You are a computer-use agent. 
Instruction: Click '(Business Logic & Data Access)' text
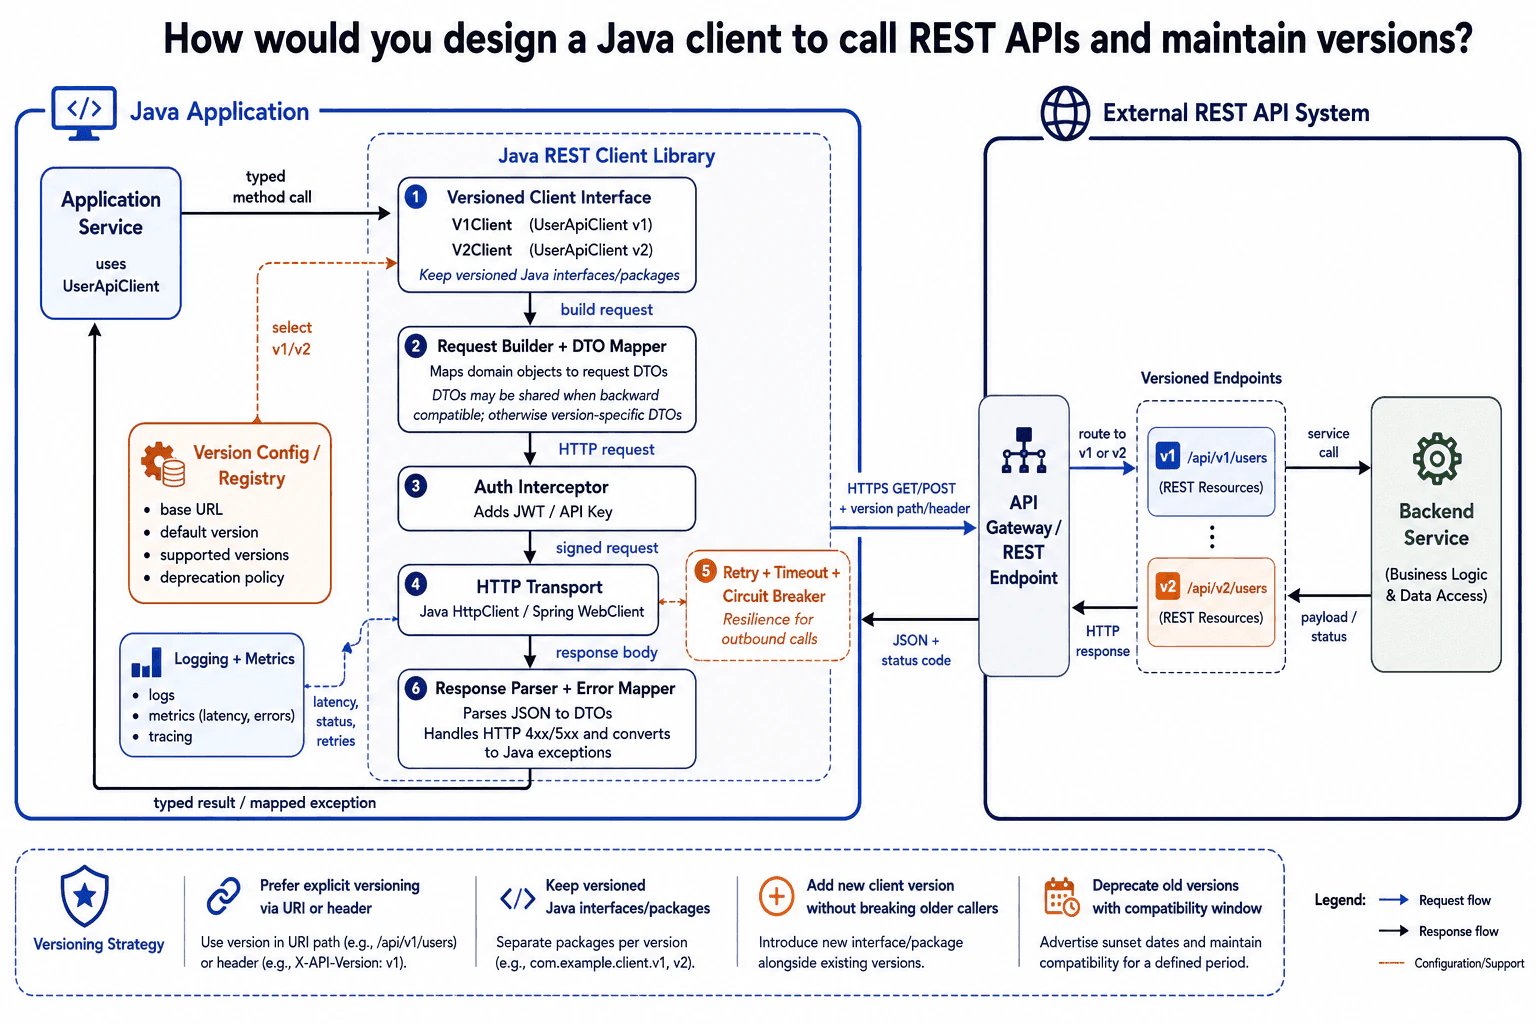point(1436,585)
